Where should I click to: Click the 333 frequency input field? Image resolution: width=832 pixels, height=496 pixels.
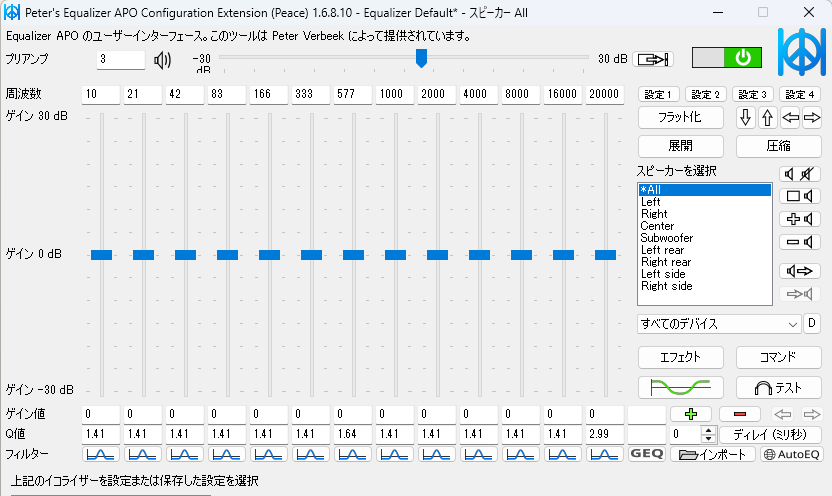pos(310,94)
